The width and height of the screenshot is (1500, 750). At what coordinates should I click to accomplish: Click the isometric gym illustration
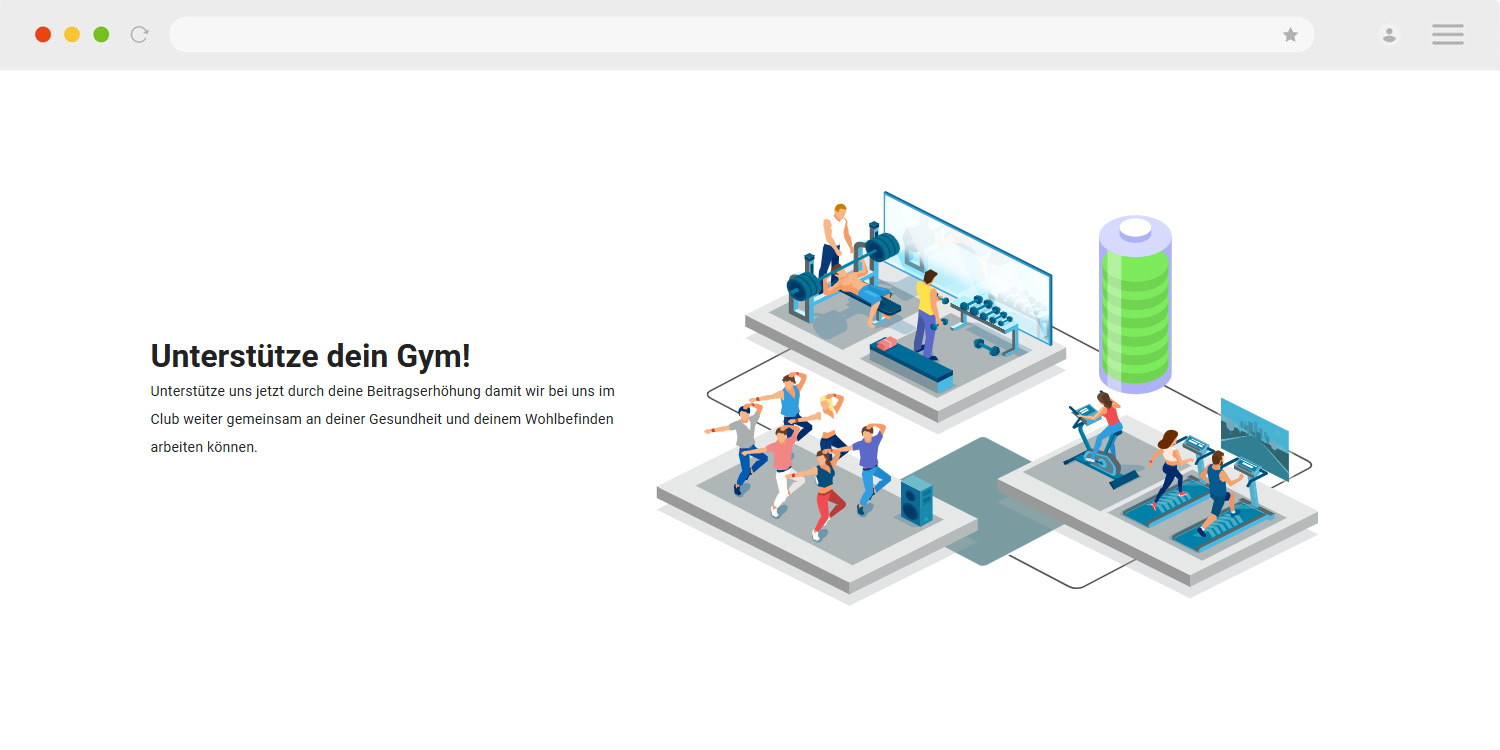click(987, 398)
